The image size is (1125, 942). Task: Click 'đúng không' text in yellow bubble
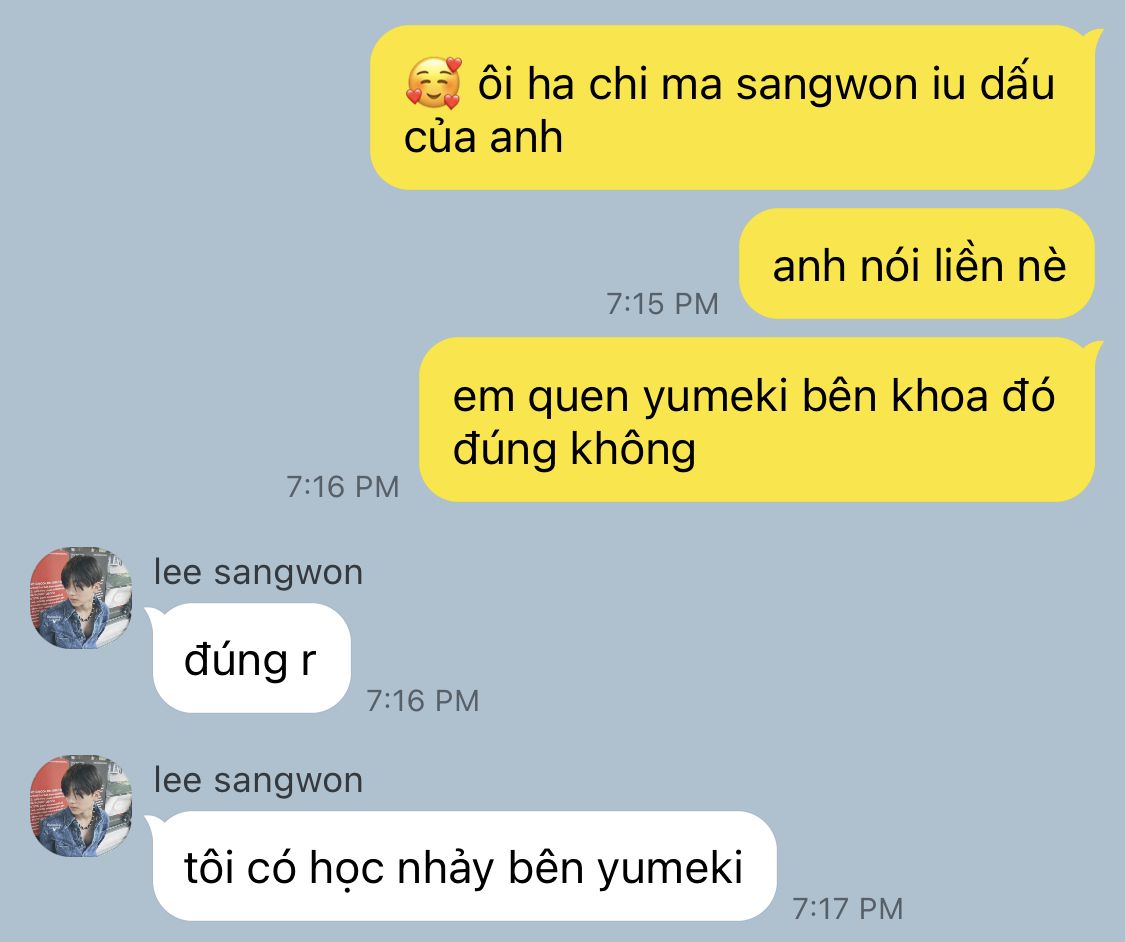click(574, 449)
